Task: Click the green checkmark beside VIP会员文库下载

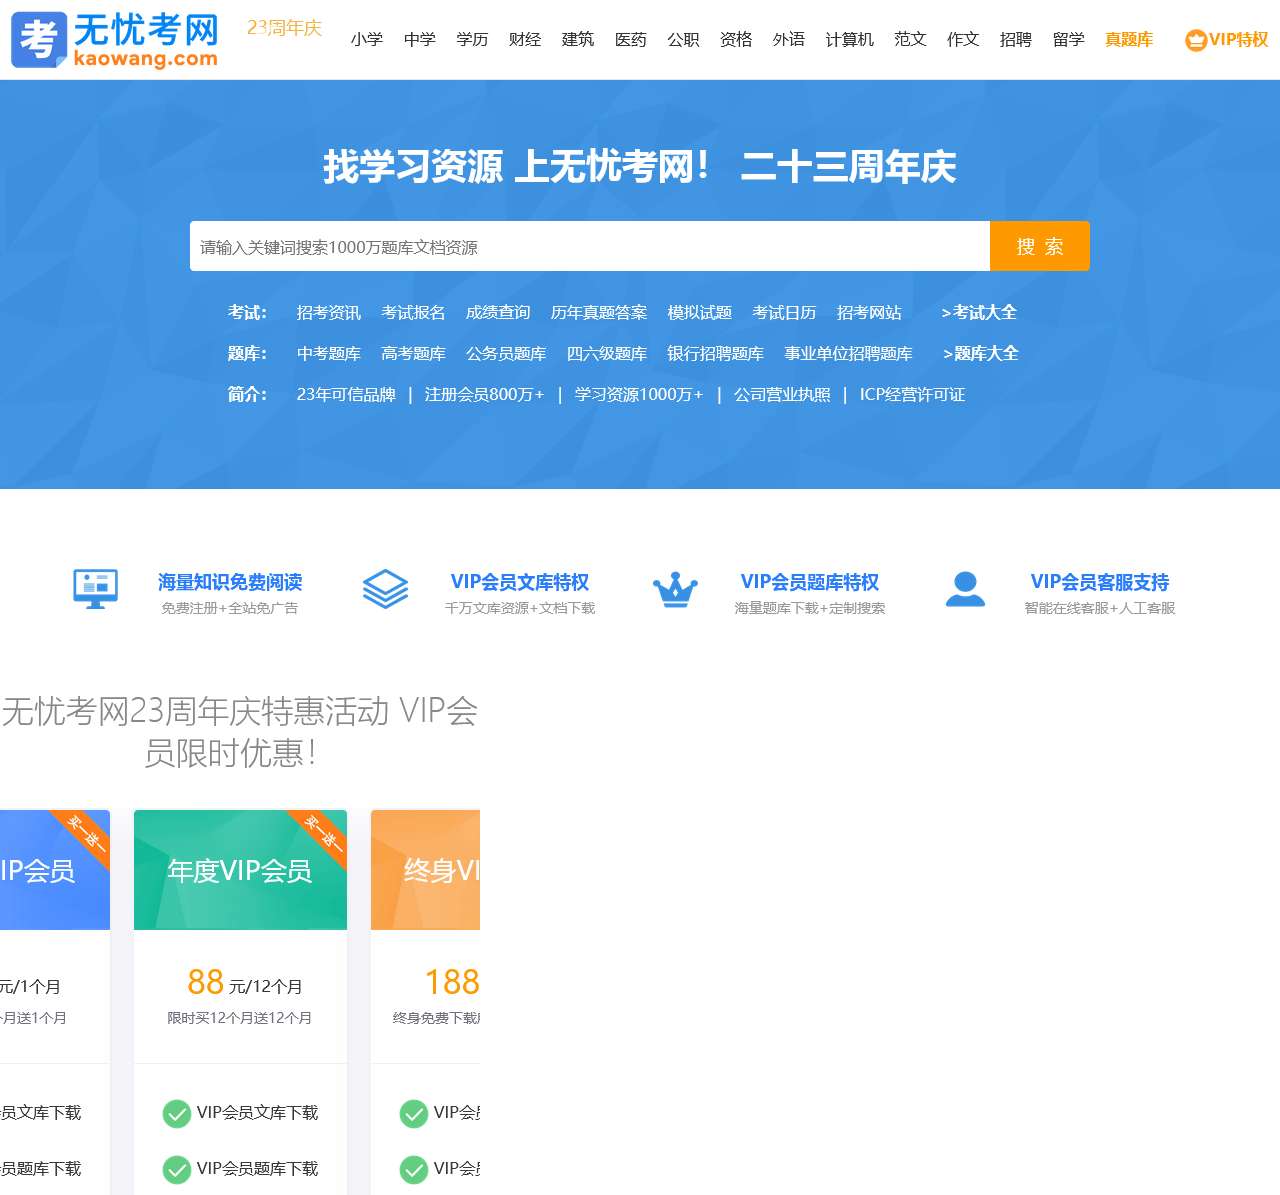Action: 178,1112
